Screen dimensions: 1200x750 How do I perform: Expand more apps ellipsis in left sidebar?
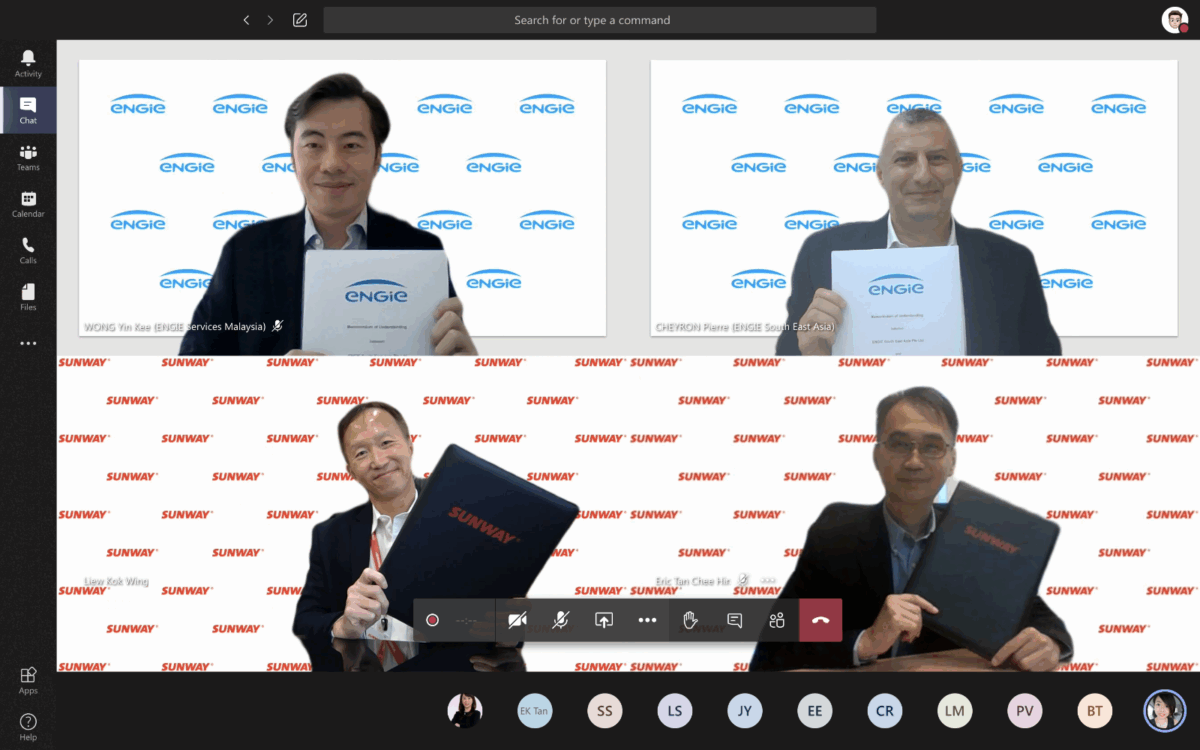(x=28, y=343)
